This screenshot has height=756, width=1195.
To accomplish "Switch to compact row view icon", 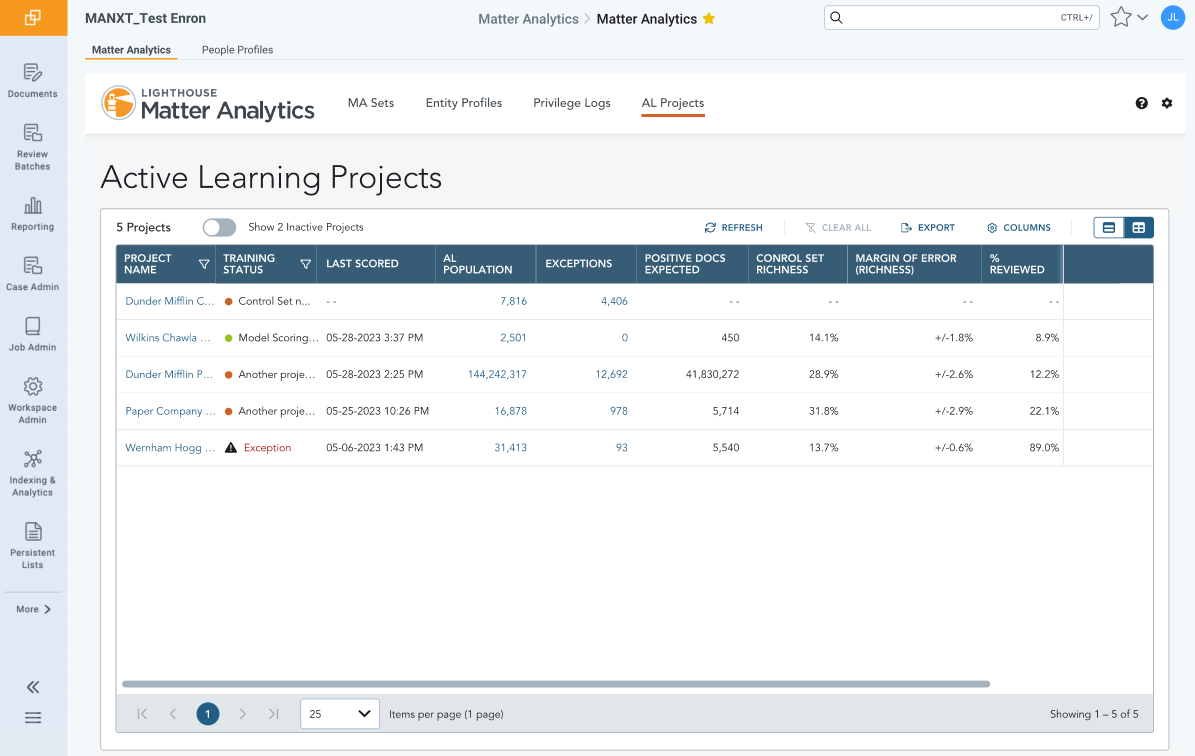I will 1109,227.
